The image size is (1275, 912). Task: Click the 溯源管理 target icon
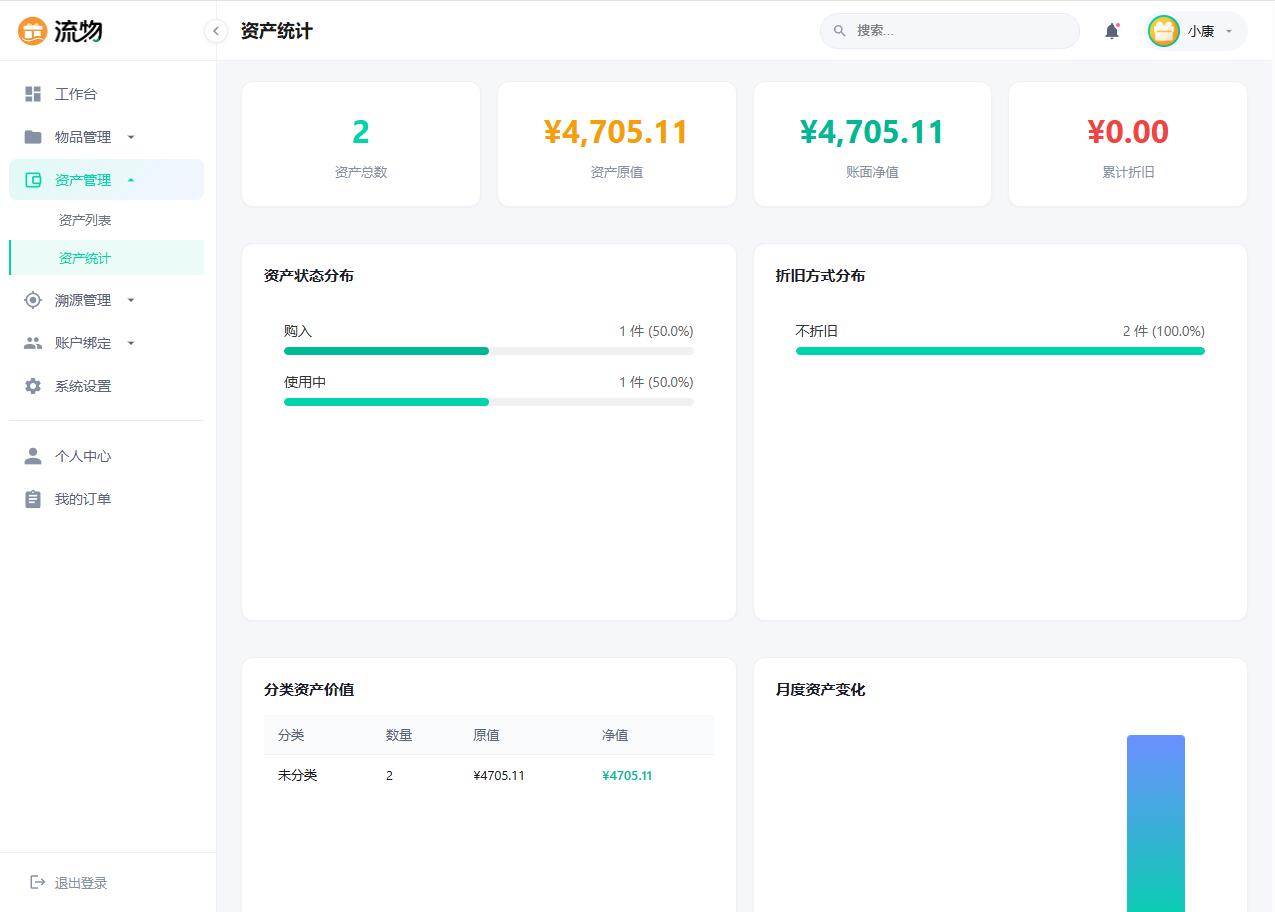pyautogui.click(x=33, y=300)
